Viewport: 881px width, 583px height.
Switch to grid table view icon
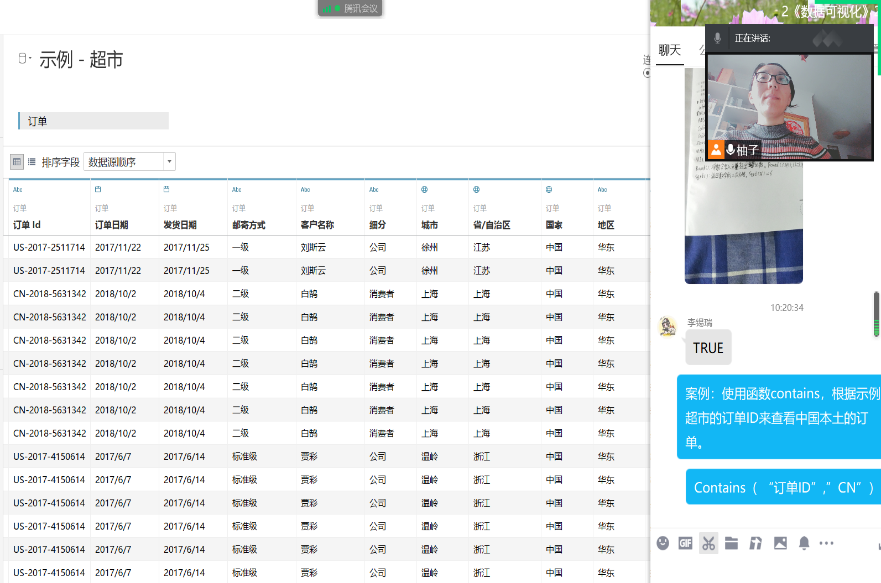pos(17,161)
